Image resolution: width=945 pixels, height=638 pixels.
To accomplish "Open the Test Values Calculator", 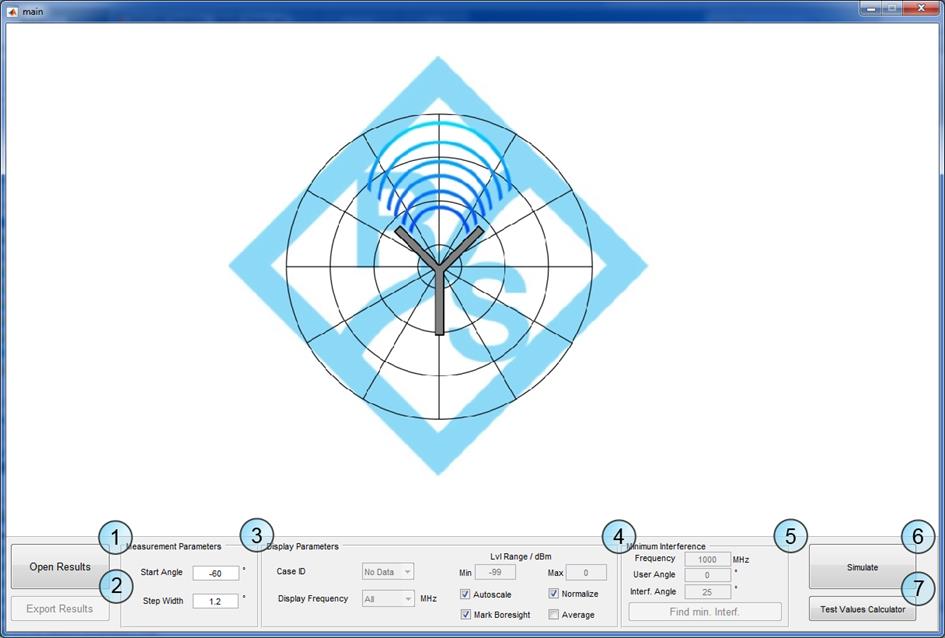I will 861,609.
